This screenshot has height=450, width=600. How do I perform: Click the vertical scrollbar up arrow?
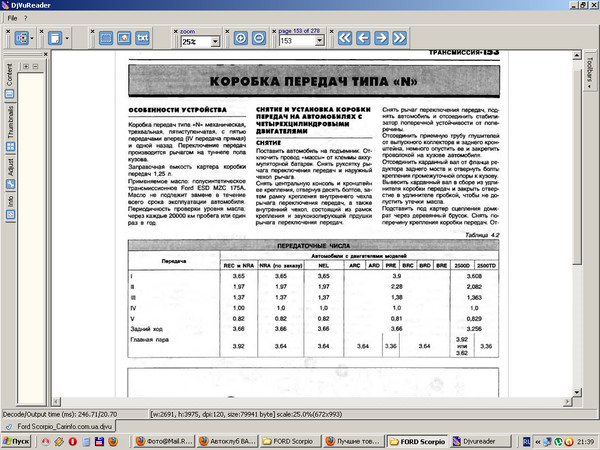[577, 56]
